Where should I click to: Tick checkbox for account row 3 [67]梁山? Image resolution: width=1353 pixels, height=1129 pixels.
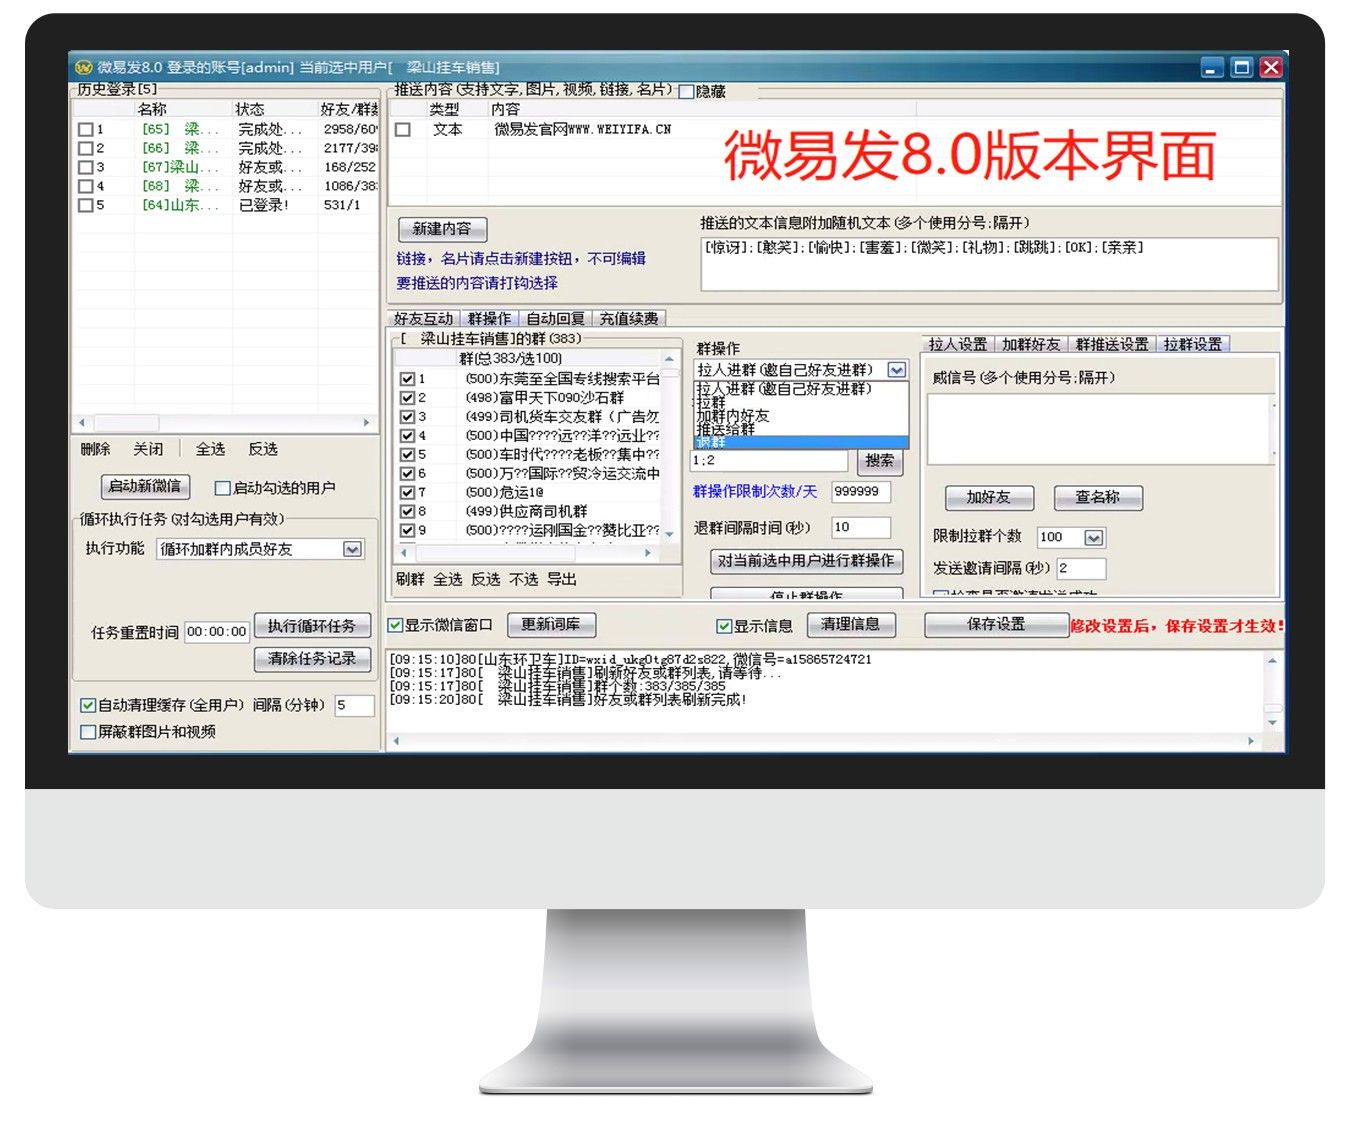(85, 167)
